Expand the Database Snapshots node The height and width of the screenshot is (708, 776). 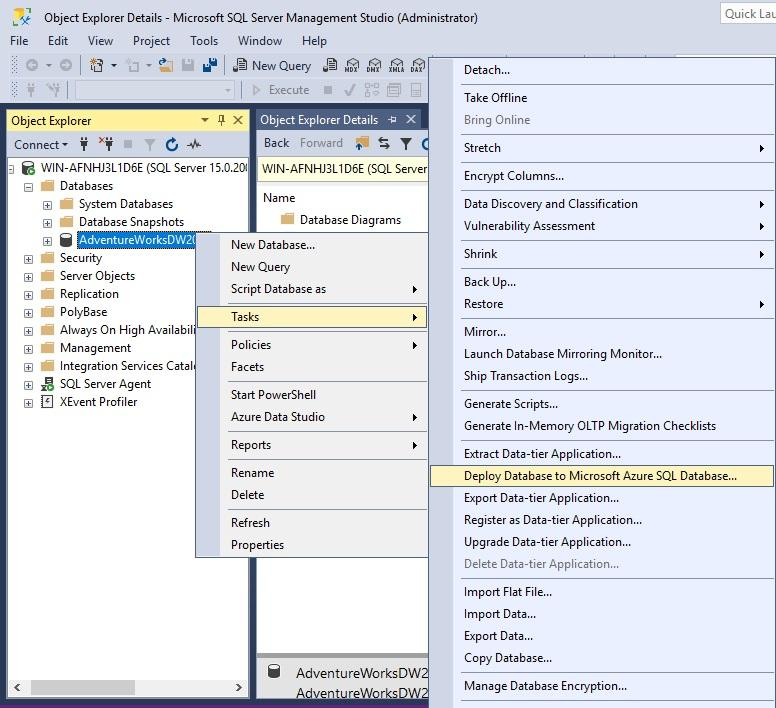(x=48, y=223)
